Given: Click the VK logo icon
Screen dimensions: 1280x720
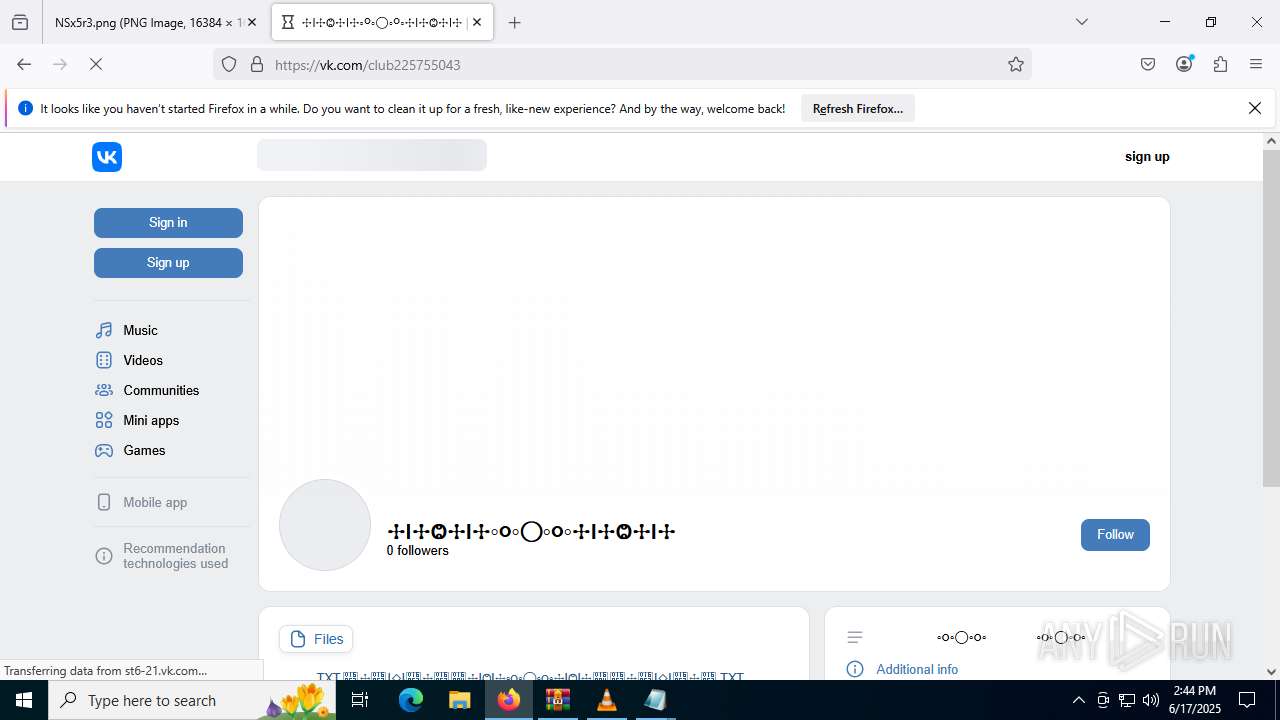Looking at the screenshot, I should [107, 157].
